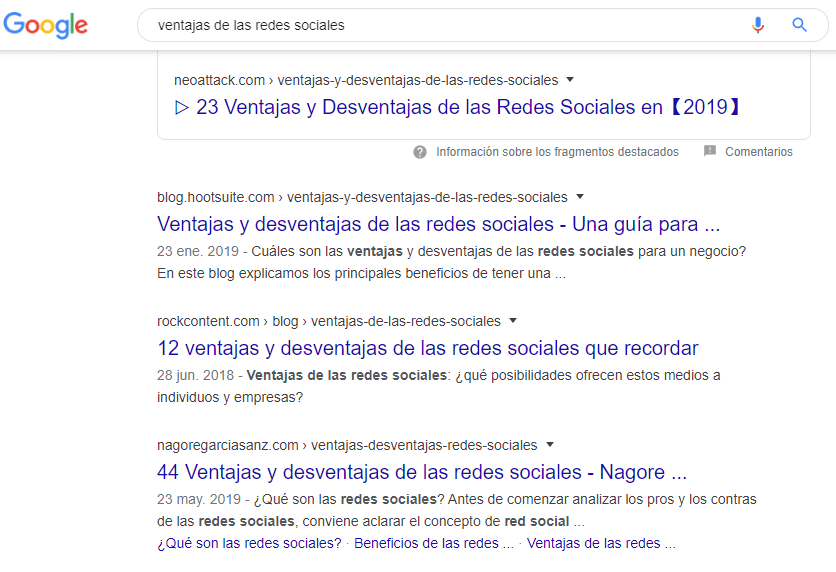Screen dimensions: 836x572
Task: Click the '23 may. 2019' snippet date
Action: click(x=199, y=500)
